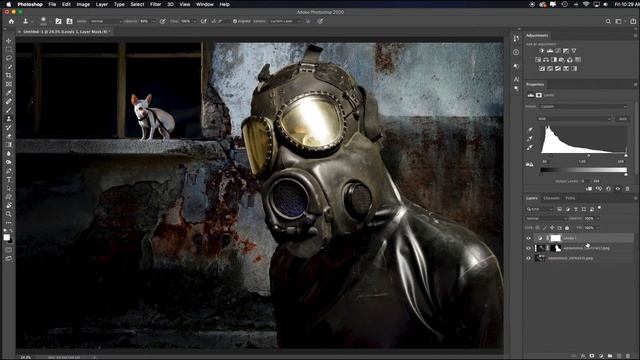Screen dimensions: 640x360
Task: Open layer Opacity dropdown in Layers panel
Action: coord(598,219)
